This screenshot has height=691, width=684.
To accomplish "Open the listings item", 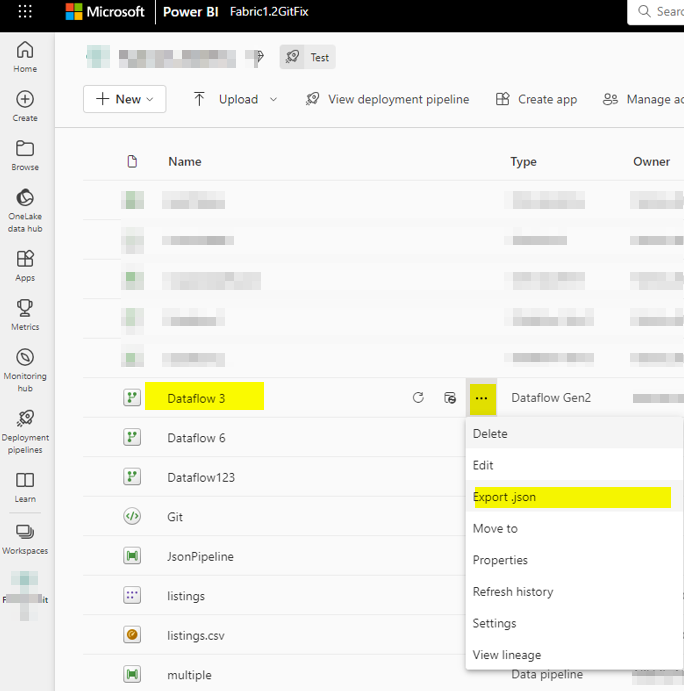I will 186,596.
